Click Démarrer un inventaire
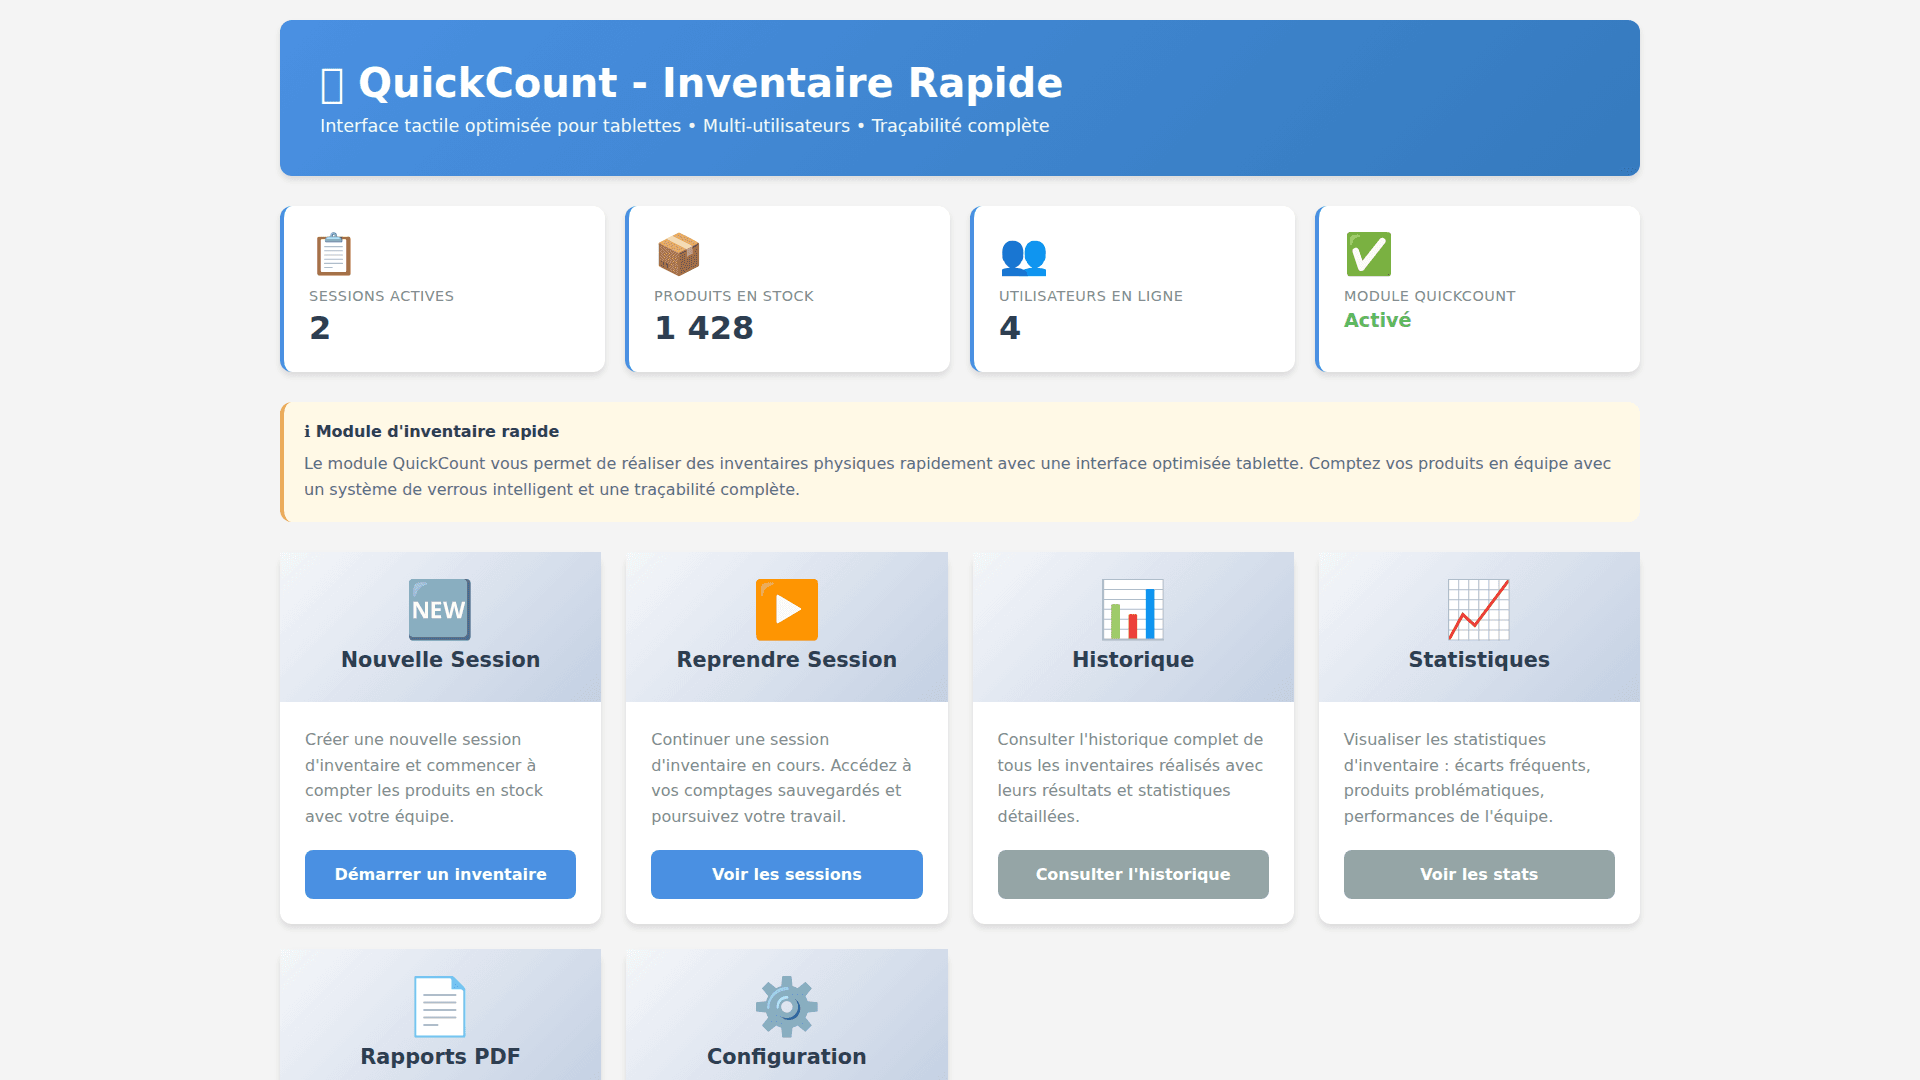The width and height of the screenshot is (1920, 1080). click(439, 874)
